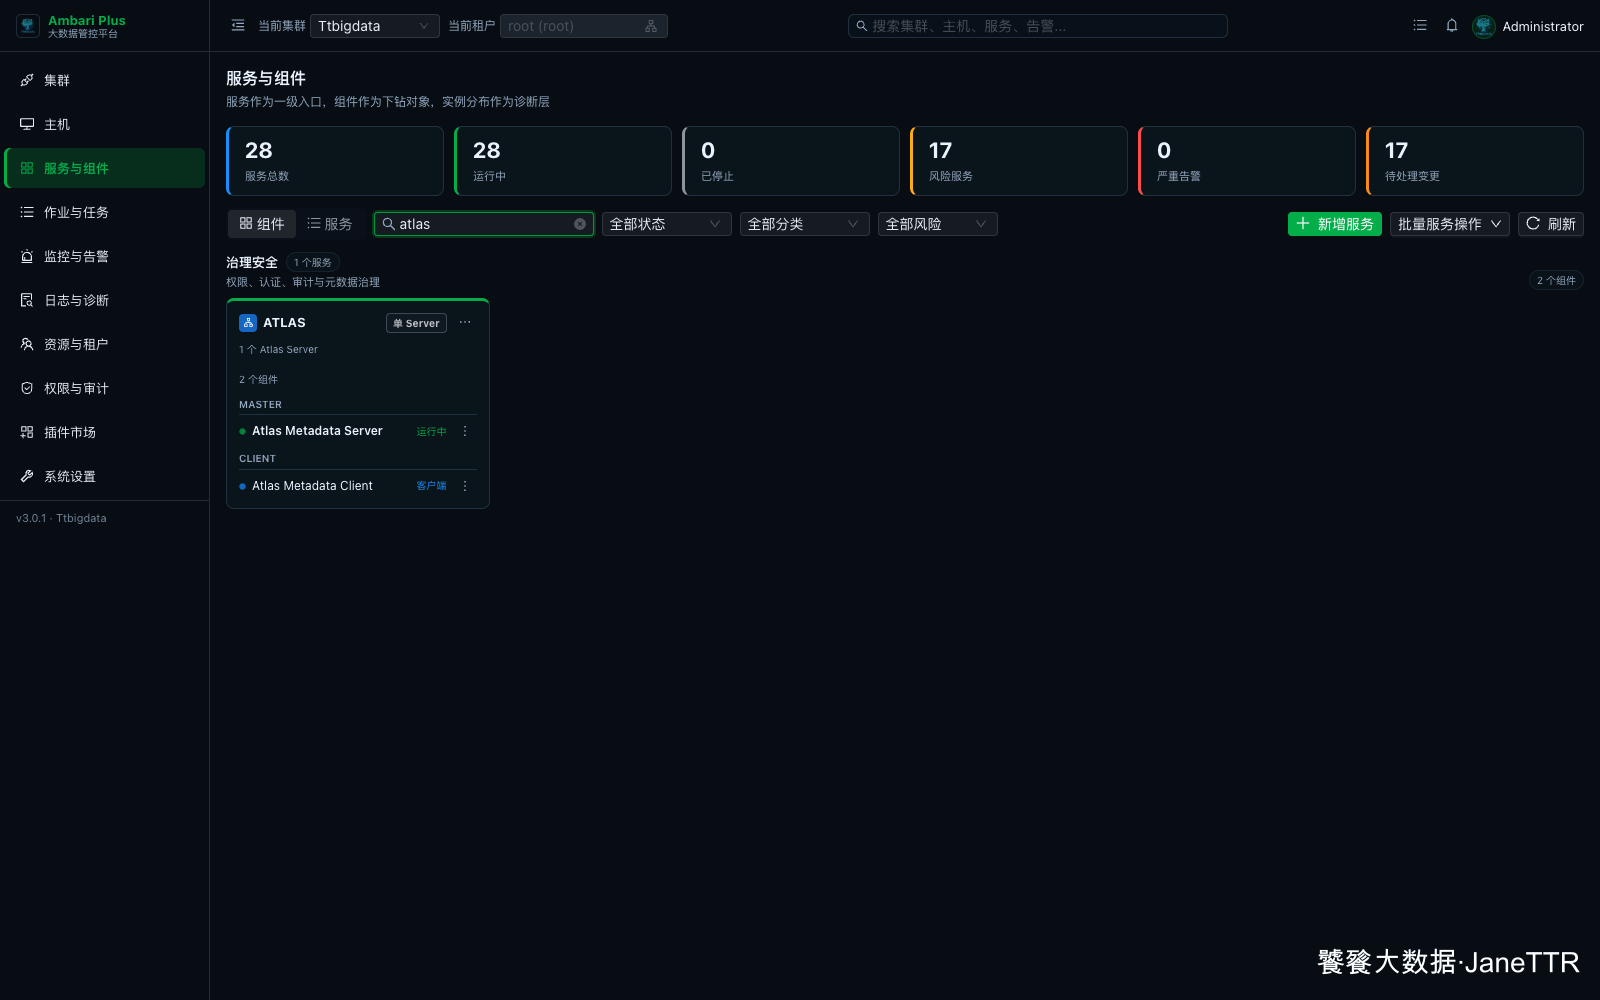The width and height of the screenshot is (1600, 1000).
Task: Click the 风险服务 17 stat card
Action: [1019, 161]
